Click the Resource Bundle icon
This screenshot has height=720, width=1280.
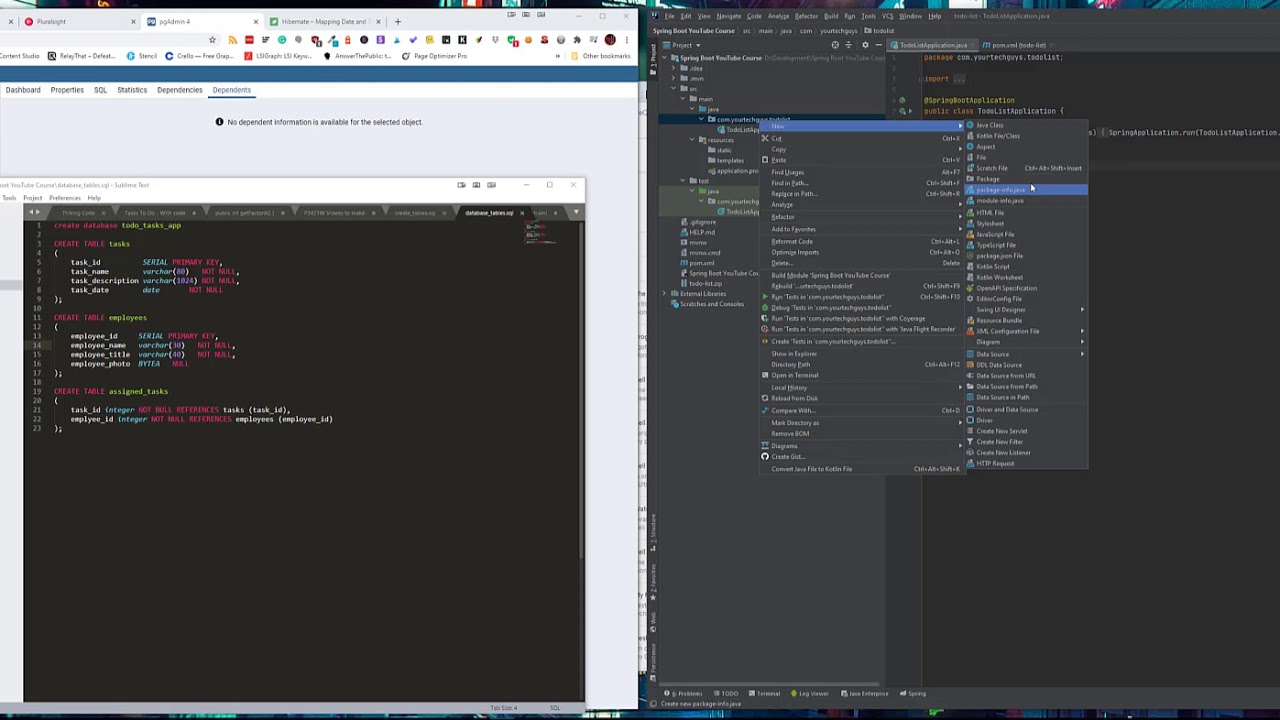[970, 320]
